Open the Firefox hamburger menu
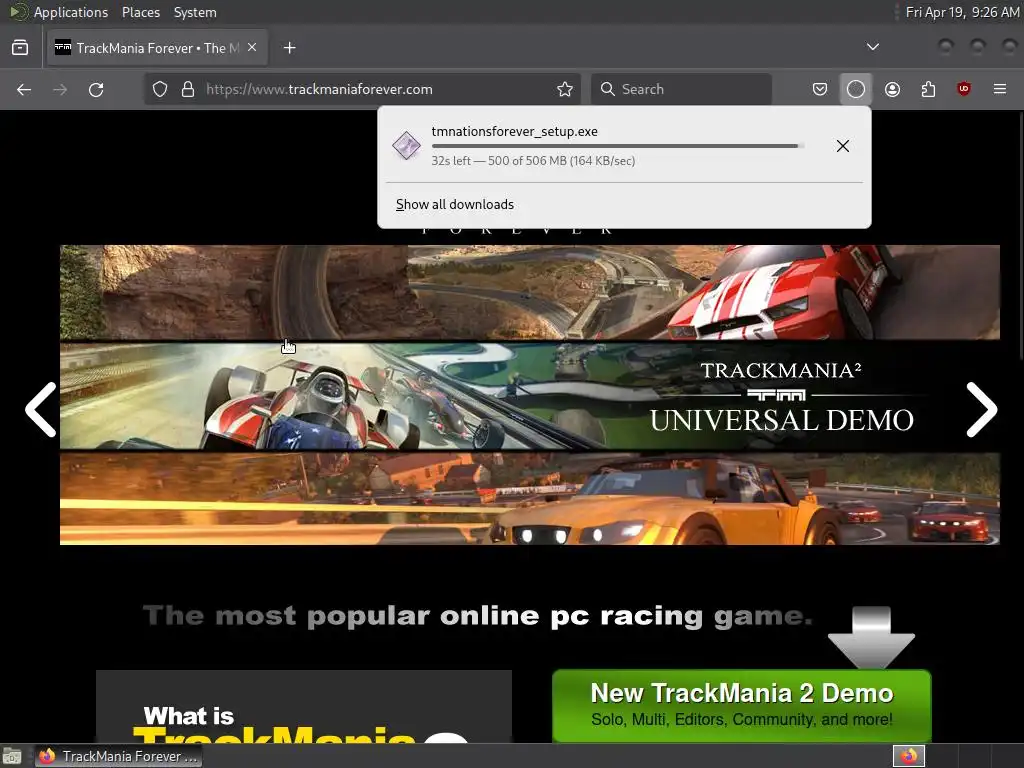This screenshot has width=1024, height=768. click(x=1000, y=89)
